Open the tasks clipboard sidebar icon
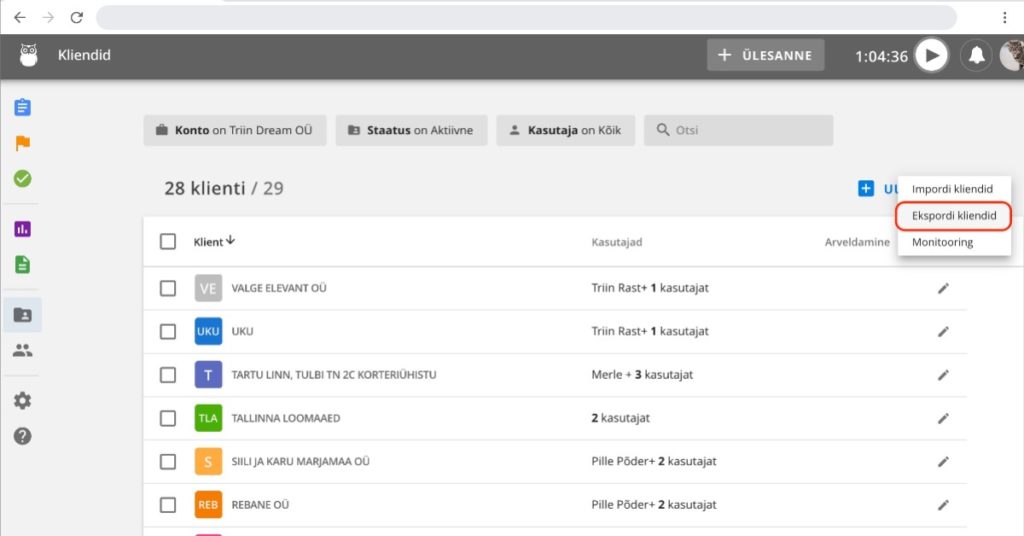Viewport: 1024px width, 536px height. pos(22,107)
